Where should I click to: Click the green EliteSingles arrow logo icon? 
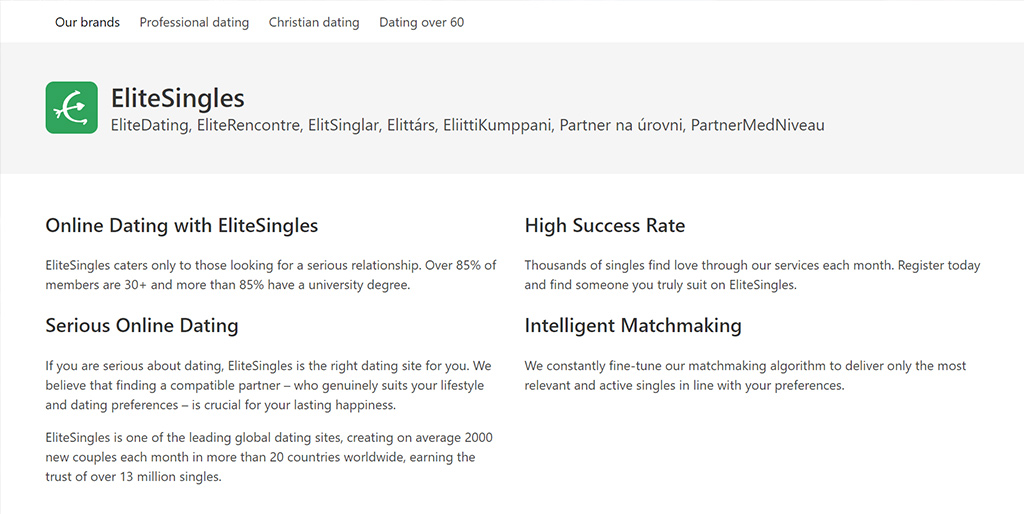click(x=72, y=108)
